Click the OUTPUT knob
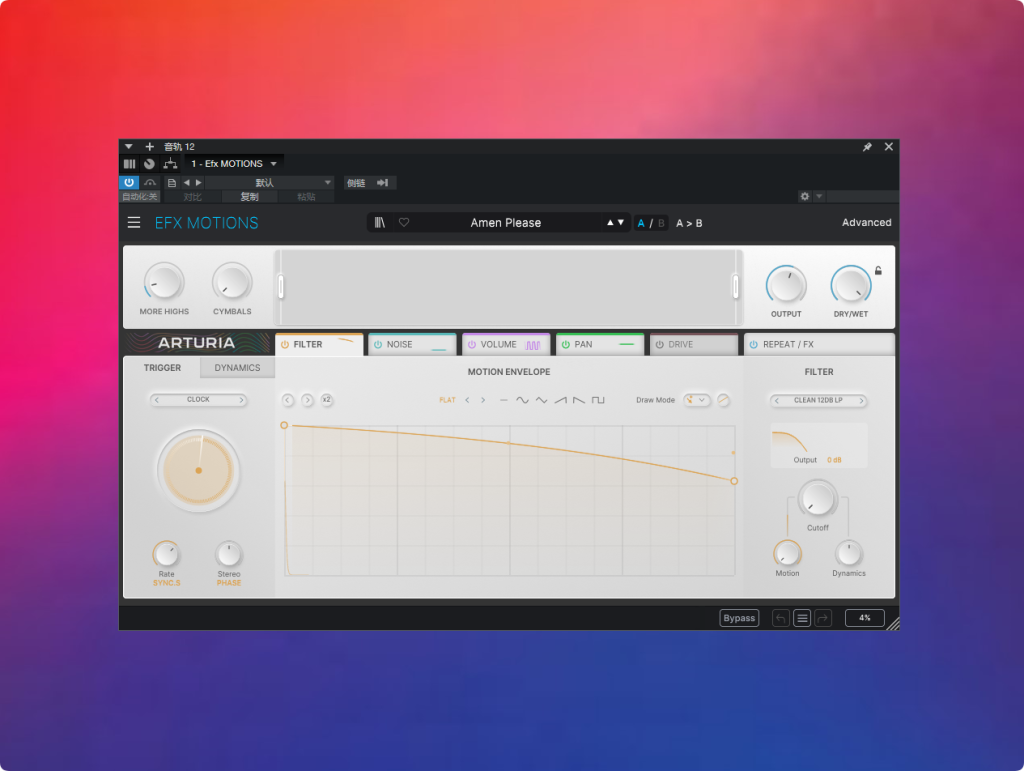 pyautogui.click(x=786, y=285)
